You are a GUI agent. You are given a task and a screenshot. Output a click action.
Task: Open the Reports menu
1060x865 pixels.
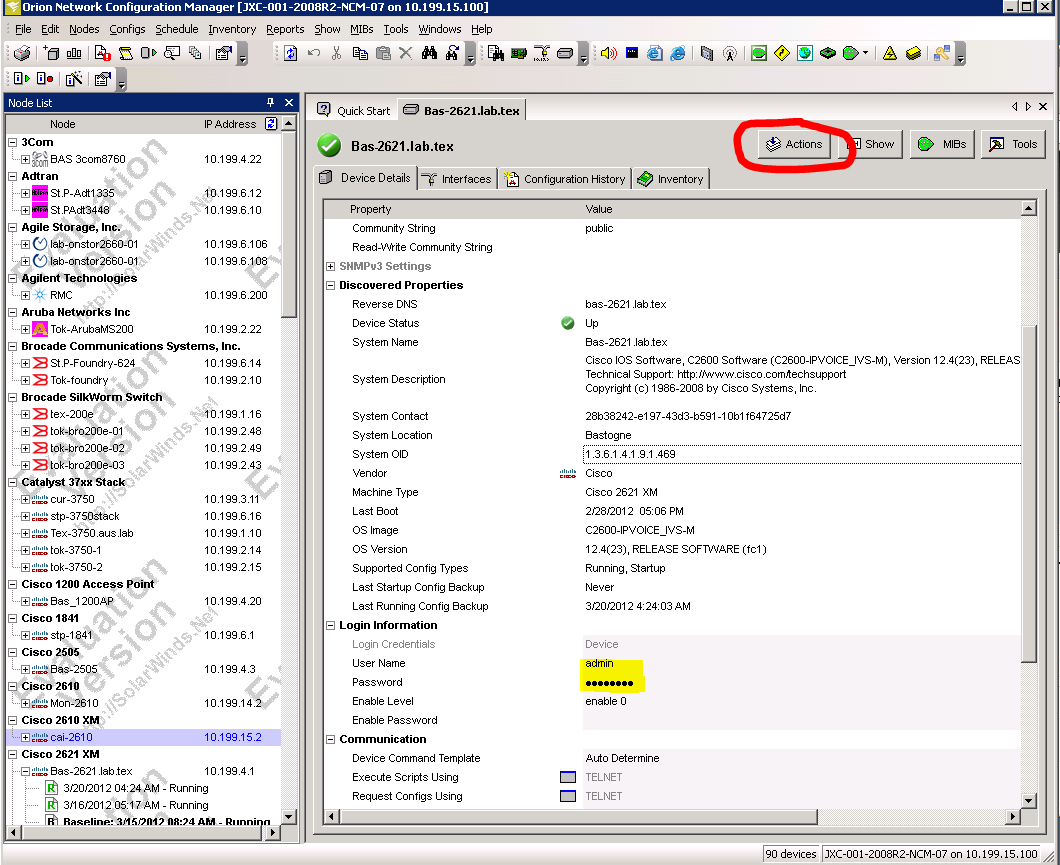point(285,29)
